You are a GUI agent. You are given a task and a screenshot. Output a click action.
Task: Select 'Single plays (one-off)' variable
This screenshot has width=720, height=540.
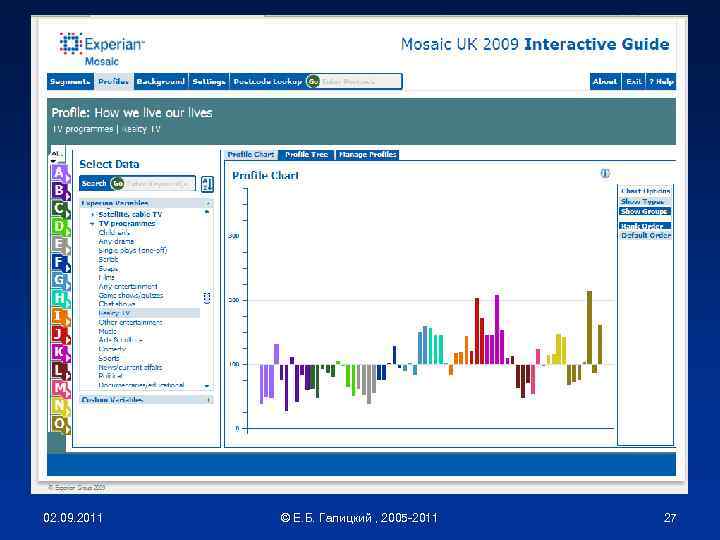[133, 250]
